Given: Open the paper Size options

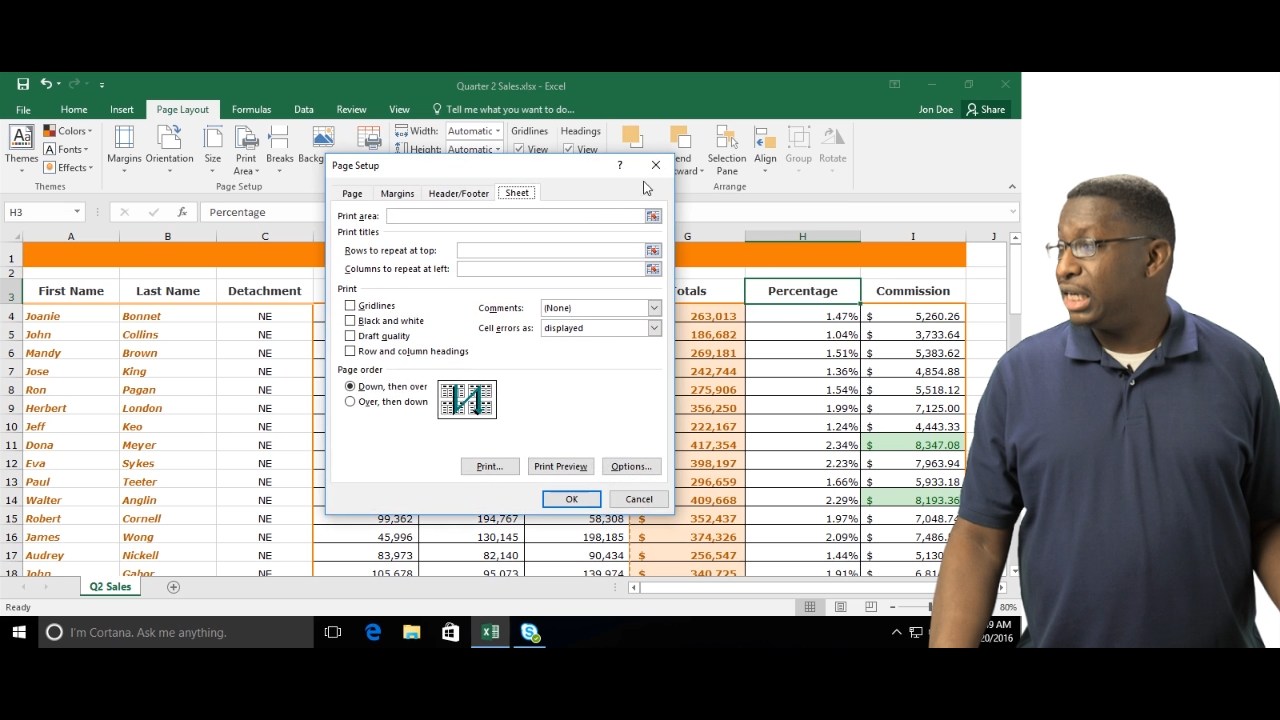Looking at the screenshot, I should click(213, 146).
